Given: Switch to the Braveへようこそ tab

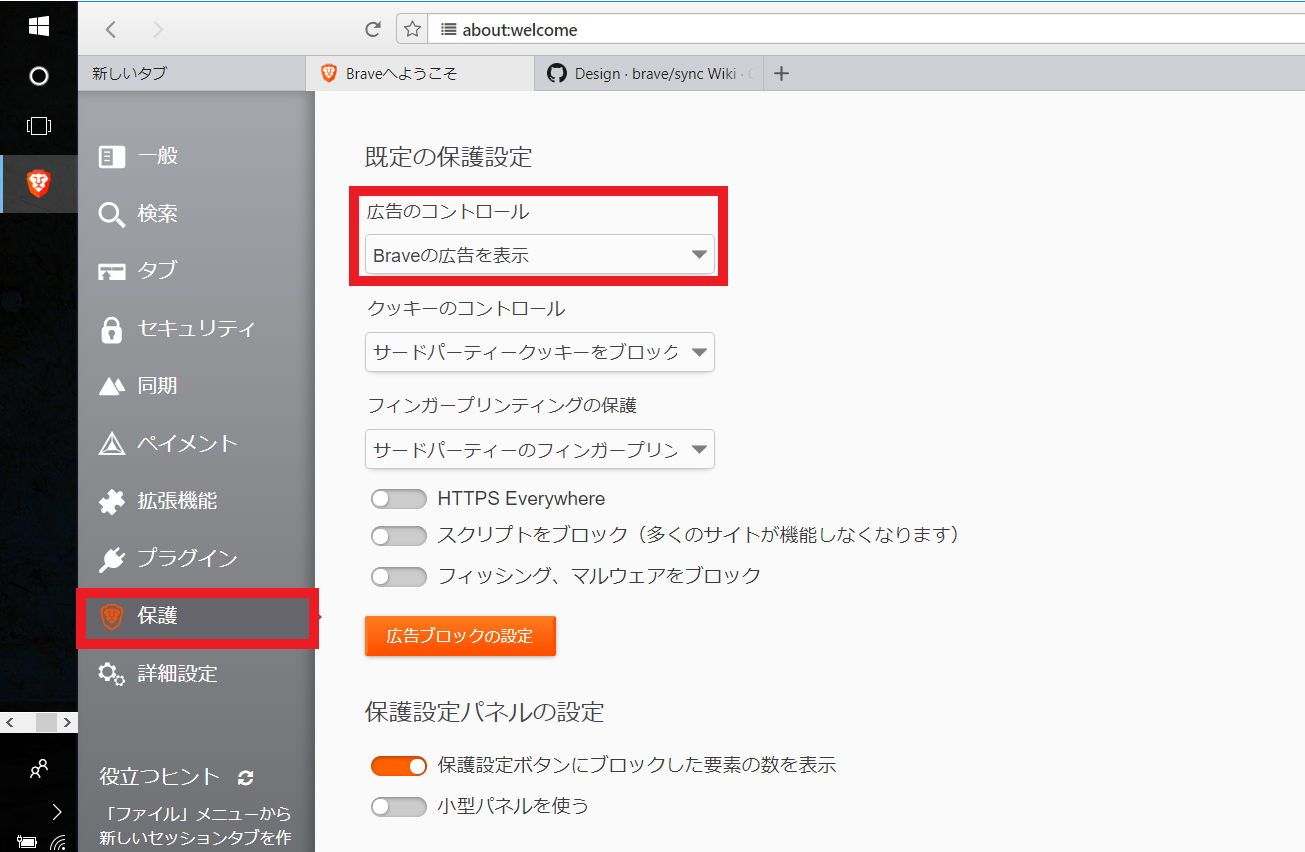Looking at the screenshot, I should coord(420,73).
